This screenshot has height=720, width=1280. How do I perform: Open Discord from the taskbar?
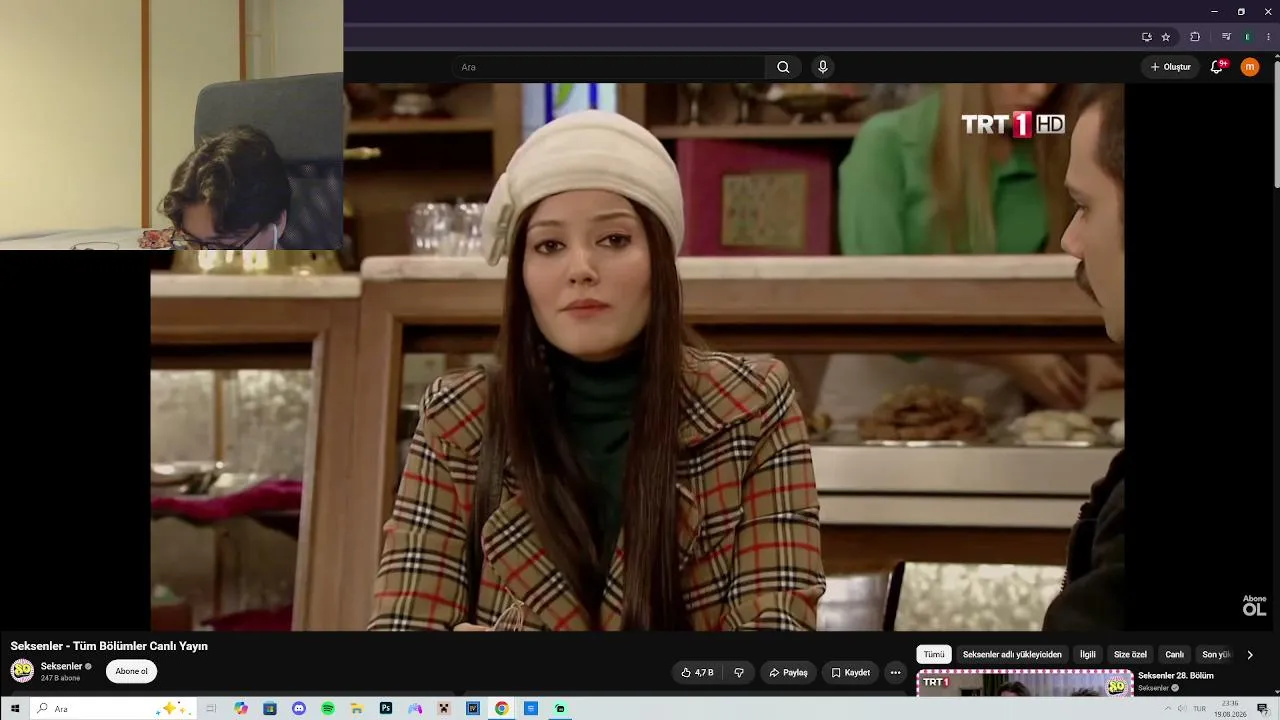click(x=299, y=709)
